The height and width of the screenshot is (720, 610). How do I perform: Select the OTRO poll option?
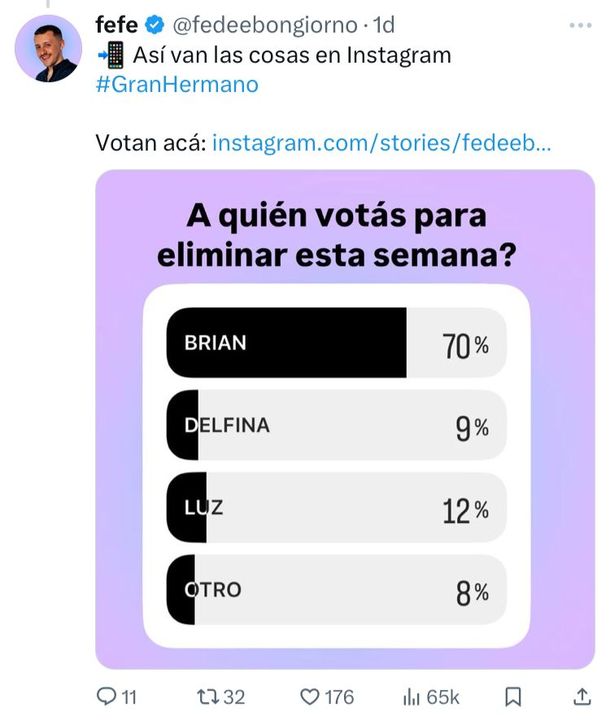pyautogui.click(x=336, y=591)
